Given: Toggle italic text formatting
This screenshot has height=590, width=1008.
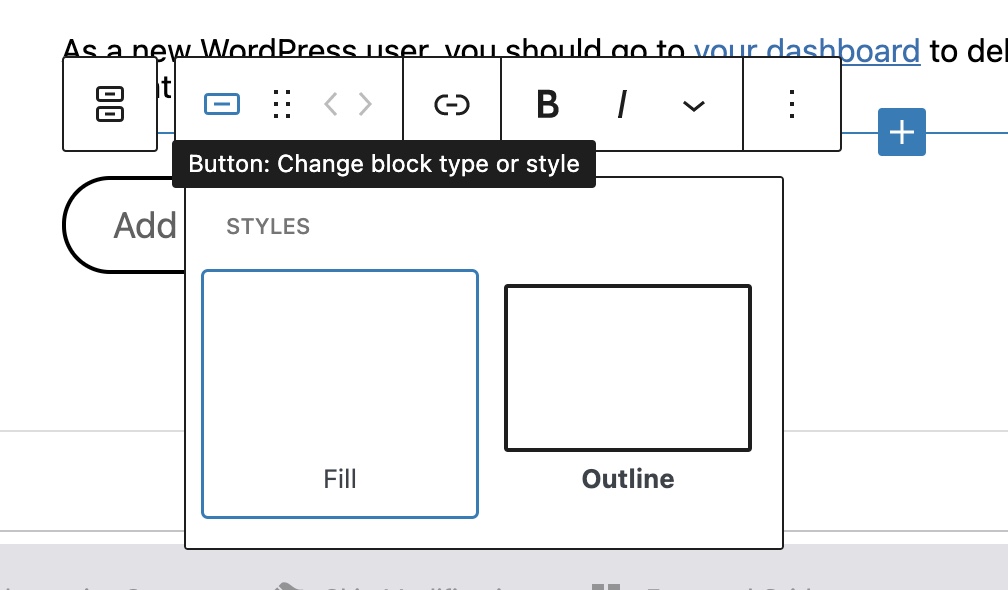Looking at the screenshot, I should (x=621, y=104).
